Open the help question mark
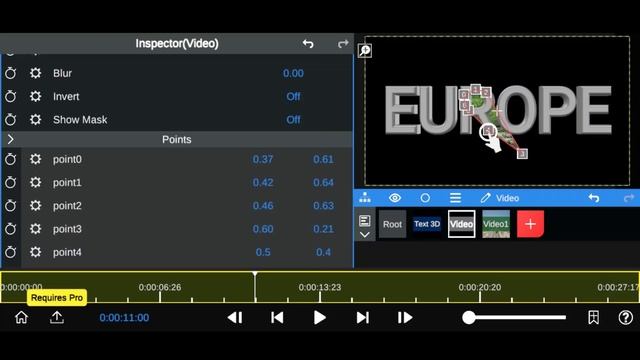640x360 pixels. 626,317
